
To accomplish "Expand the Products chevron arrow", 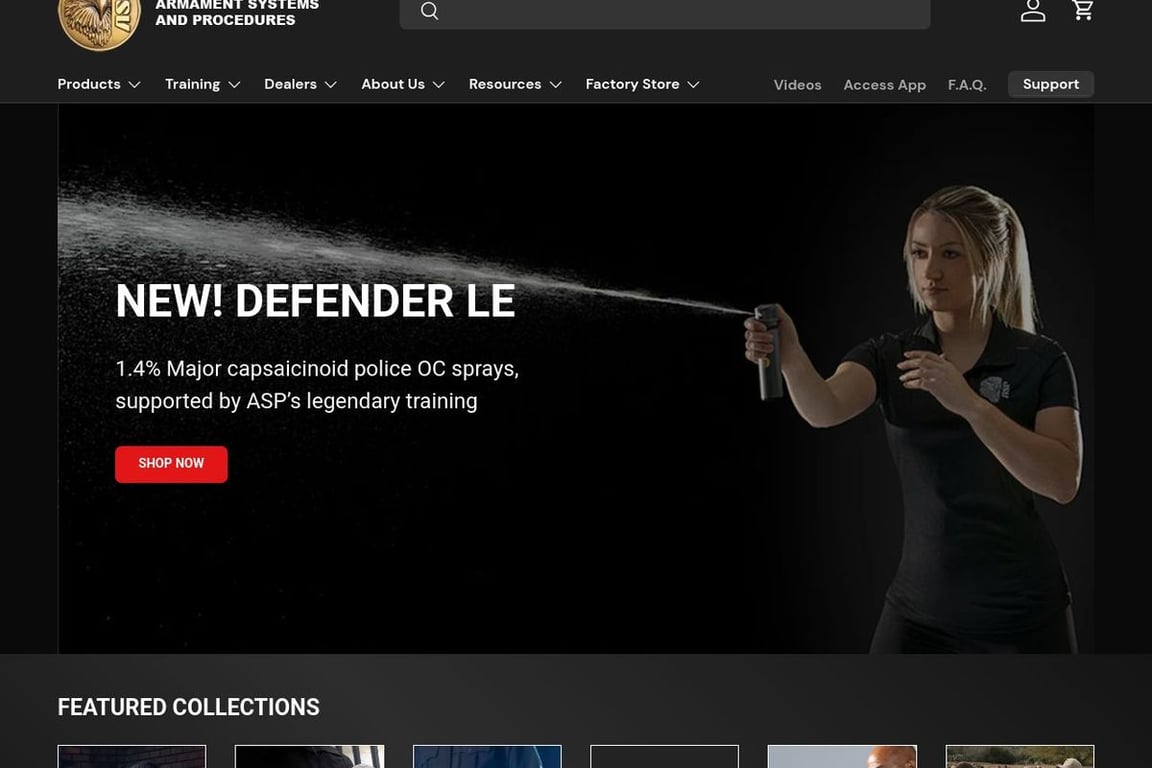I will click(x=134, y=85).
